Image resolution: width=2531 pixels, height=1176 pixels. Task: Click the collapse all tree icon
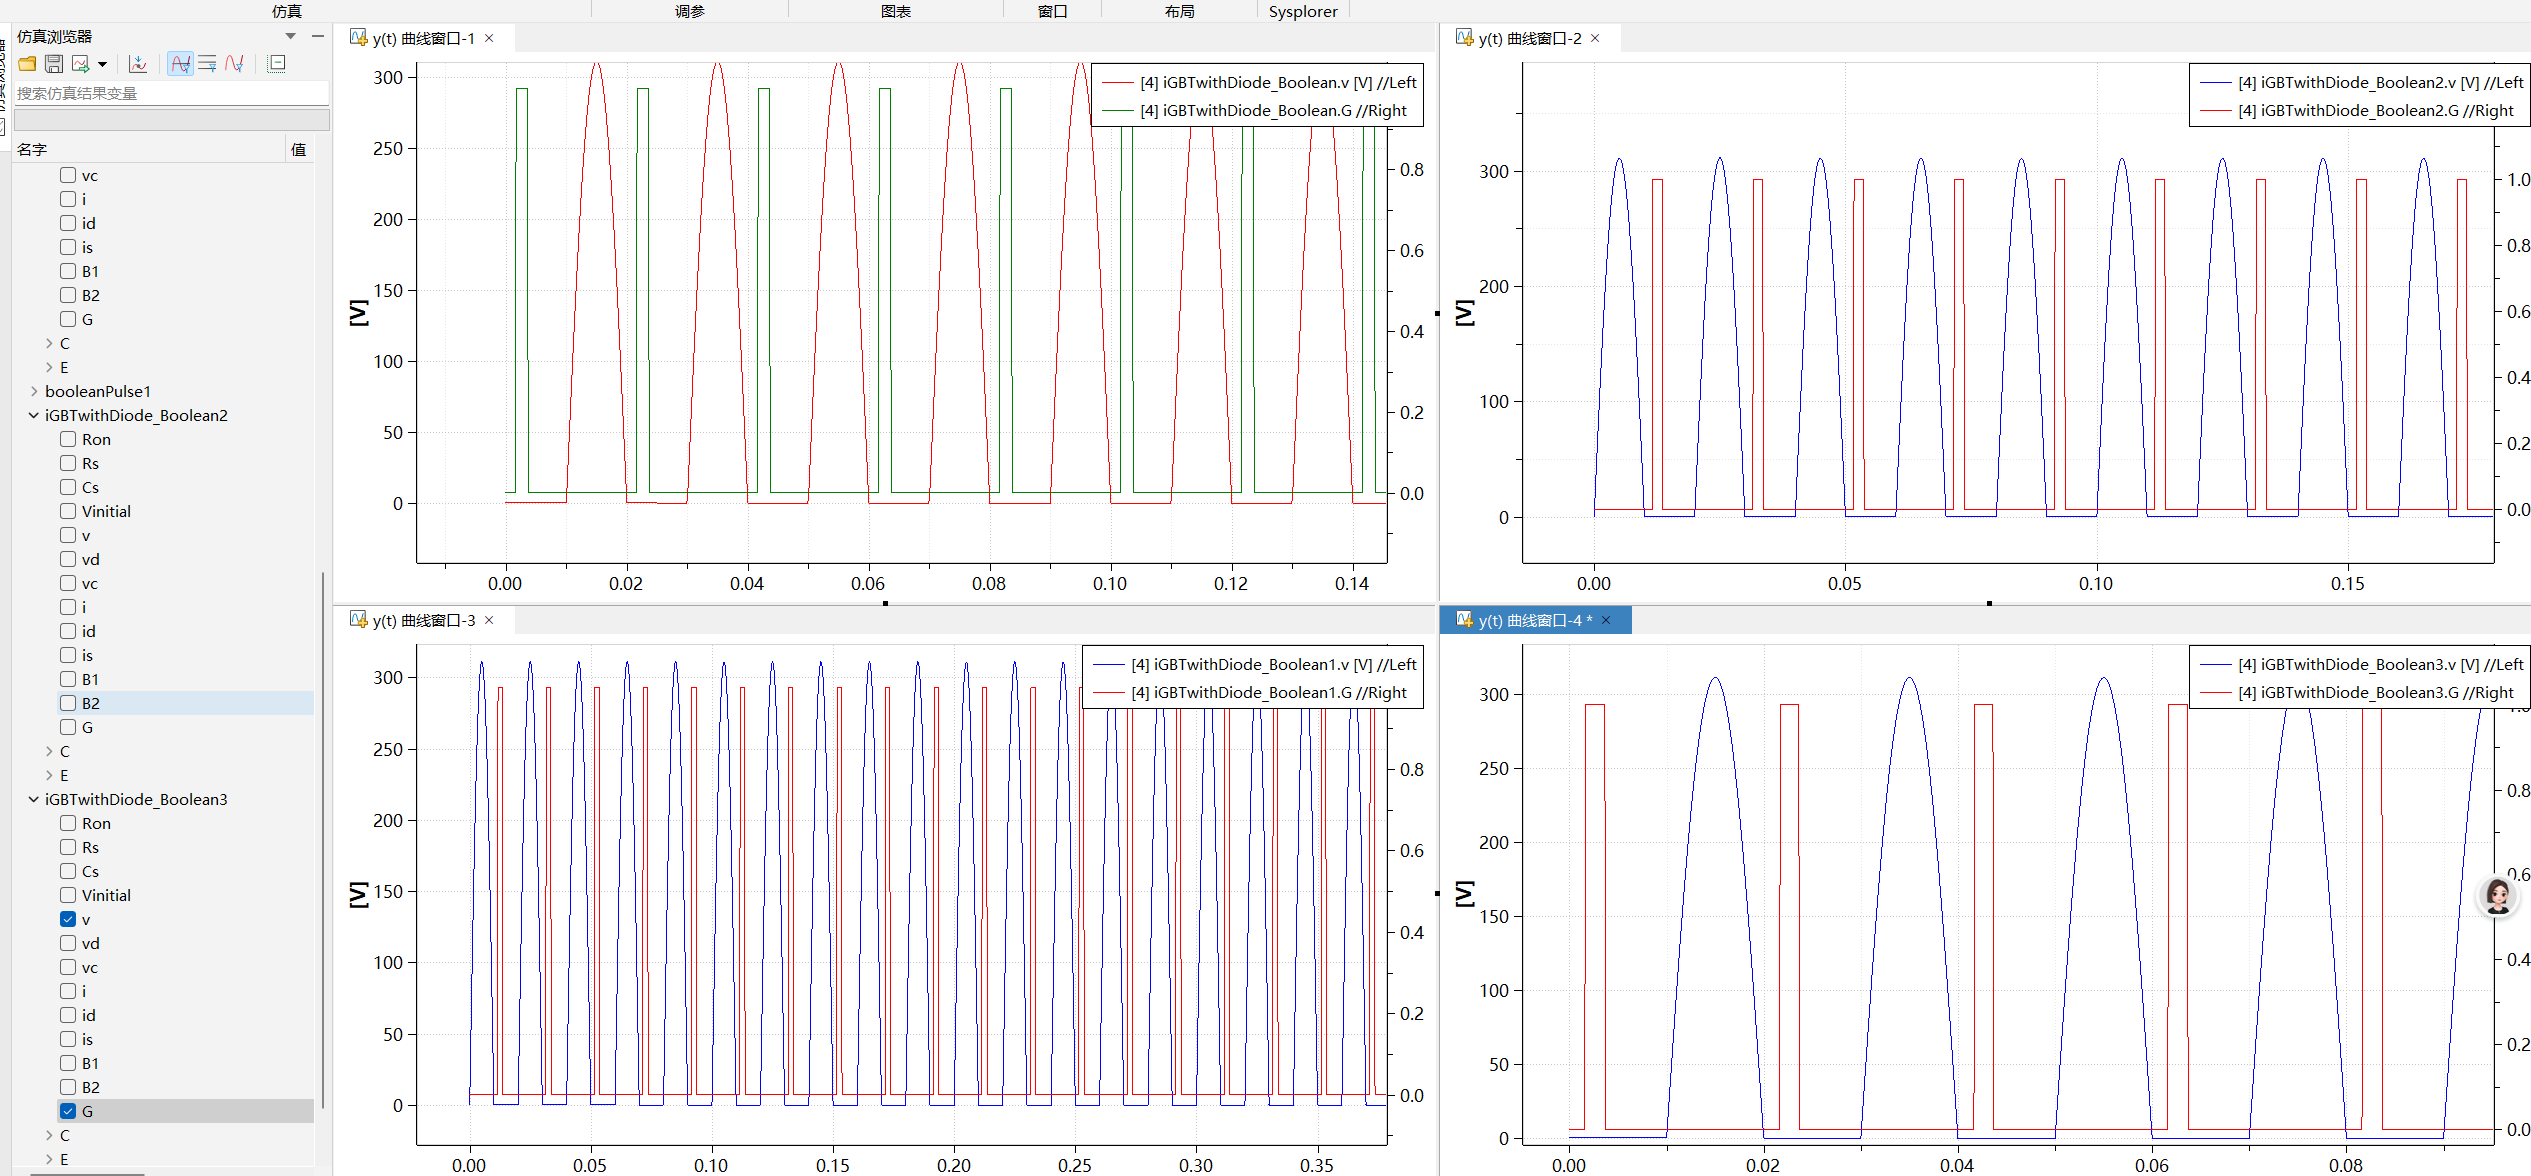tap(277, 64)
